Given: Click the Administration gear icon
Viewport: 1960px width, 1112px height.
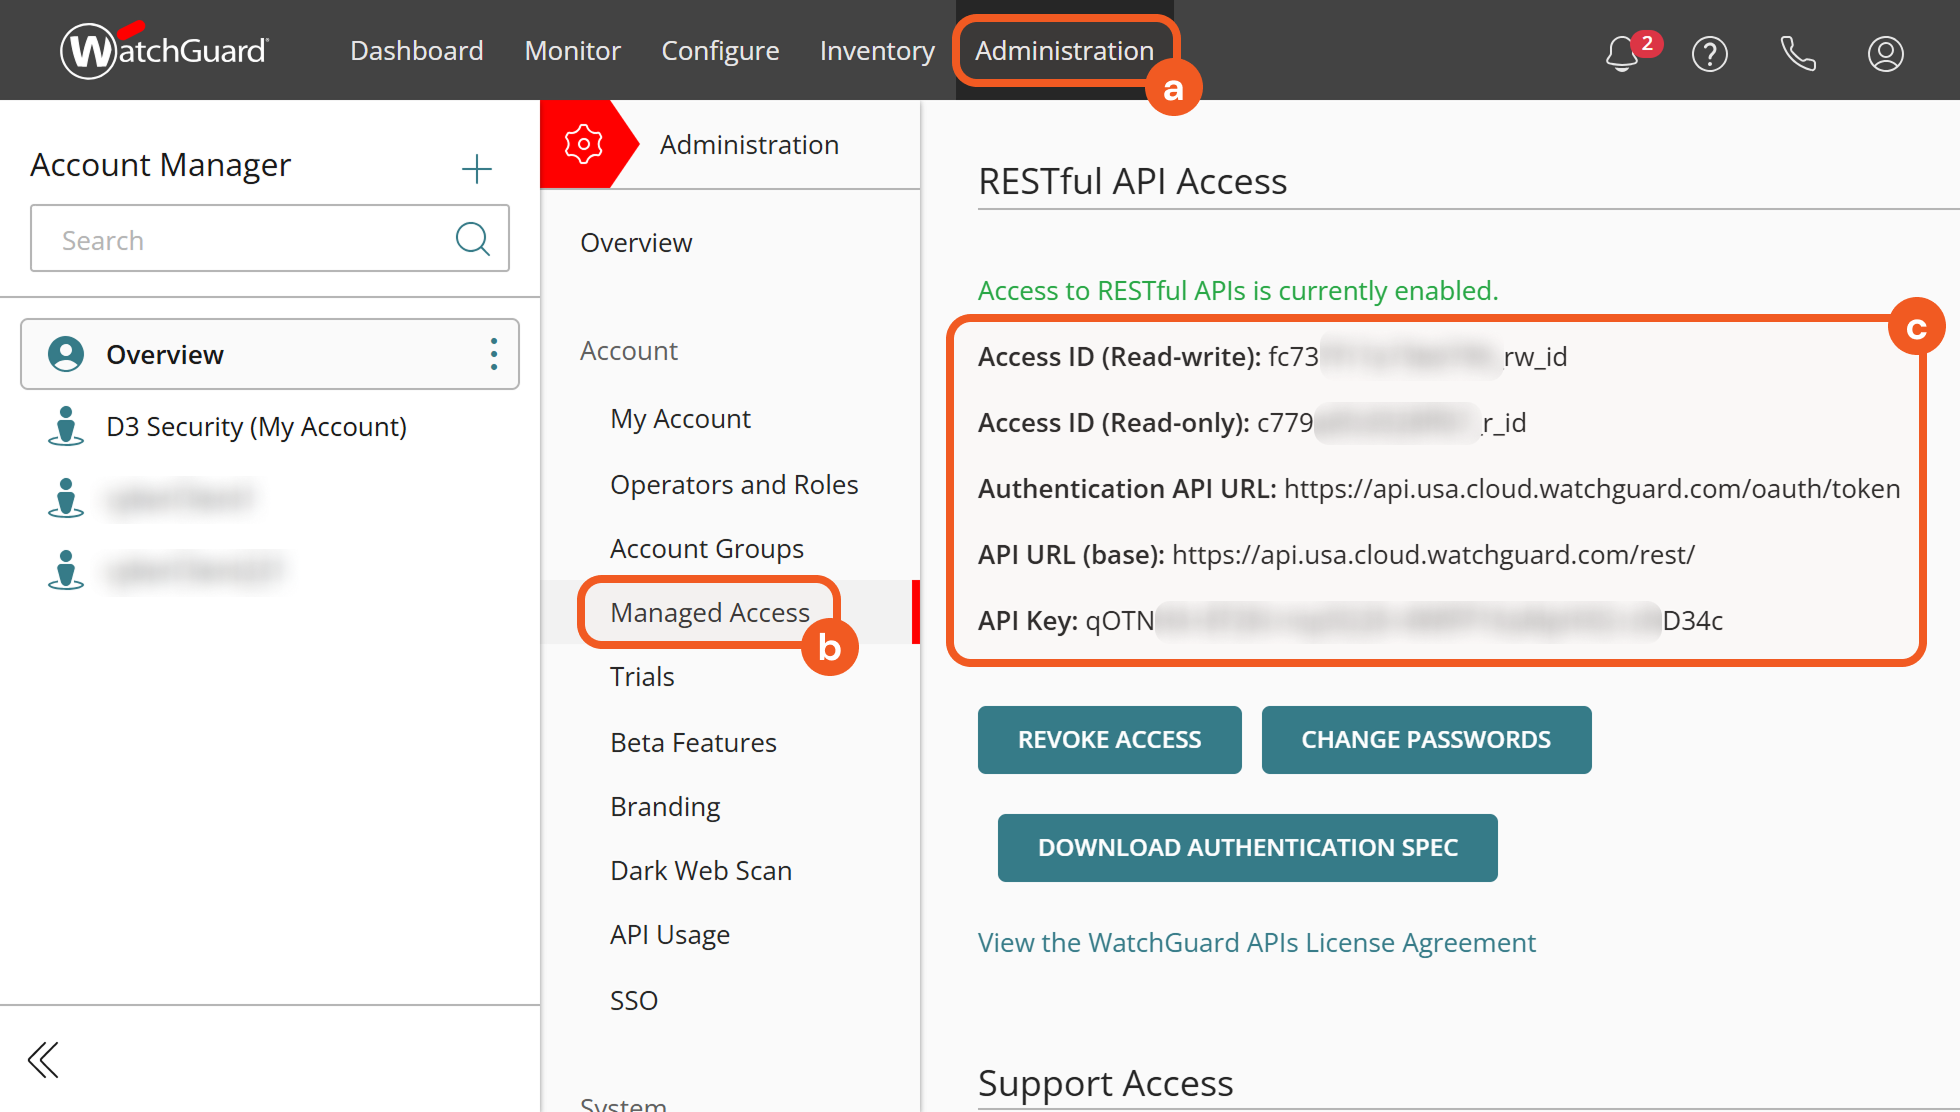Looking at the screenshot, I should pos(583,145).
